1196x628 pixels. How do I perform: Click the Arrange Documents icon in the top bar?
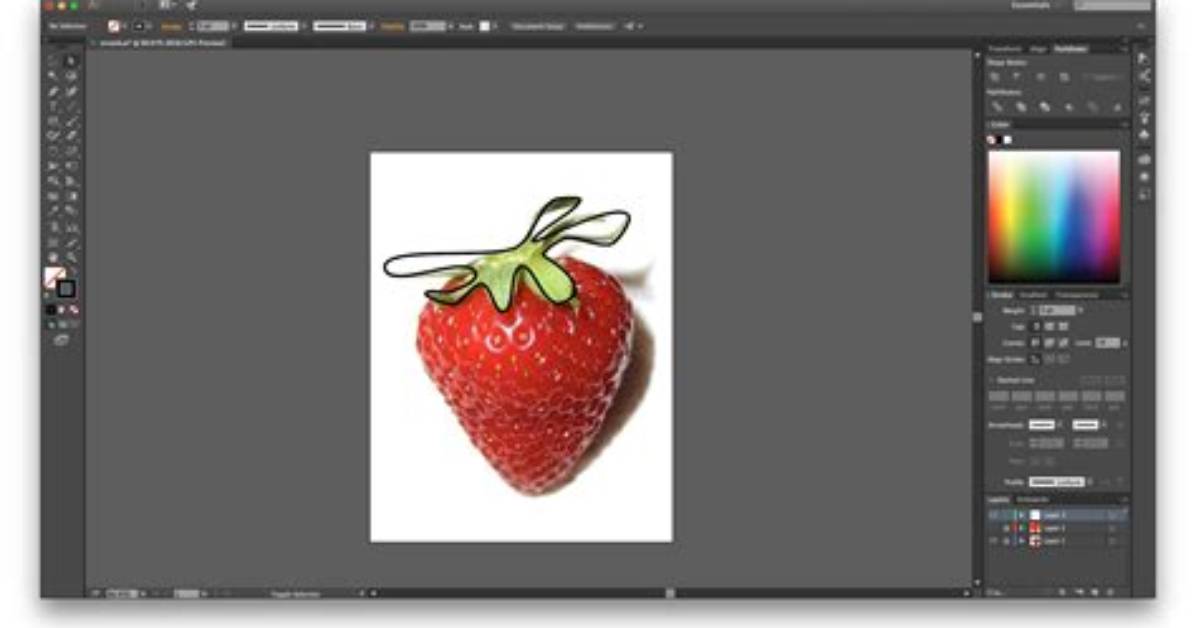[x=166, y=5]
